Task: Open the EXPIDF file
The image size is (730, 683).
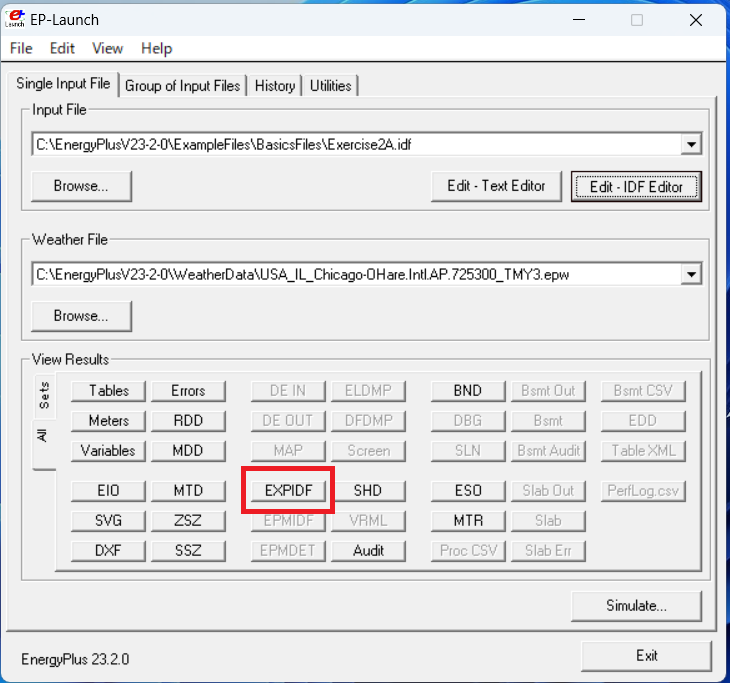Action: click(x=288, y=491)
